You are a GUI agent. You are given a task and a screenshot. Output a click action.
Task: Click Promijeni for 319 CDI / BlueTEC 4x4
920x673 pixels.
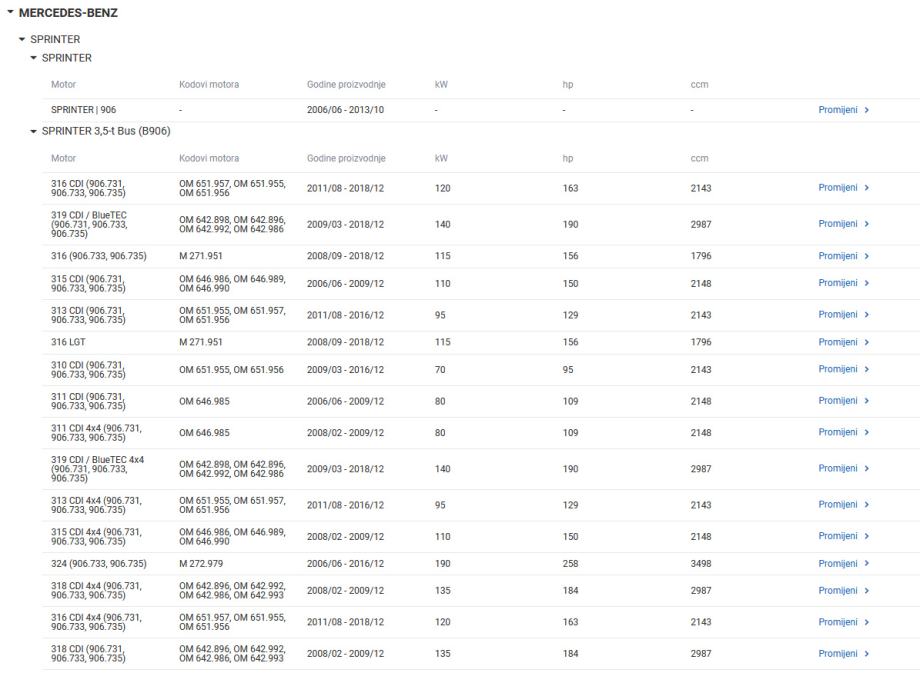coord(843,468)
